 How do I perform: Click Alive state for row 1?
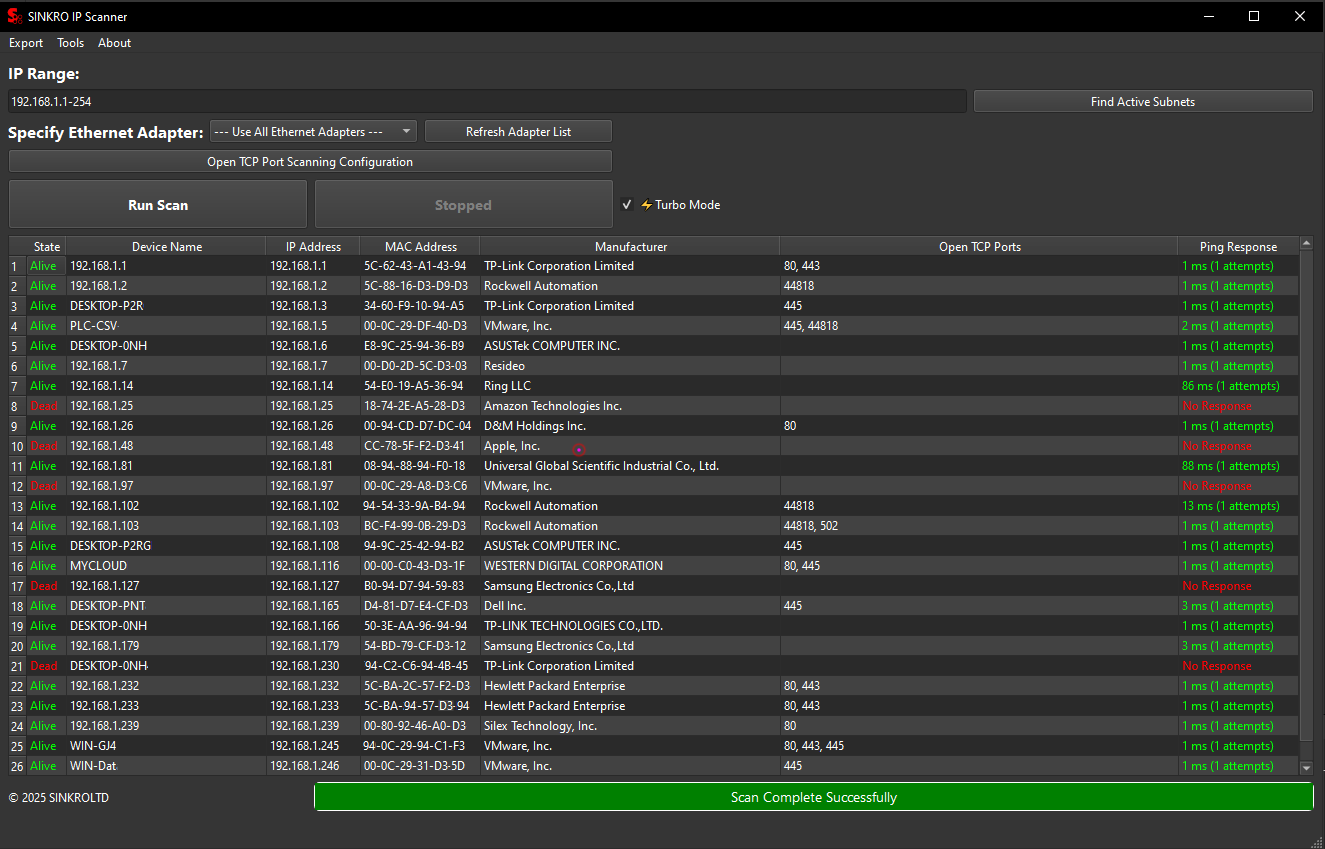(x=43, y=266)
